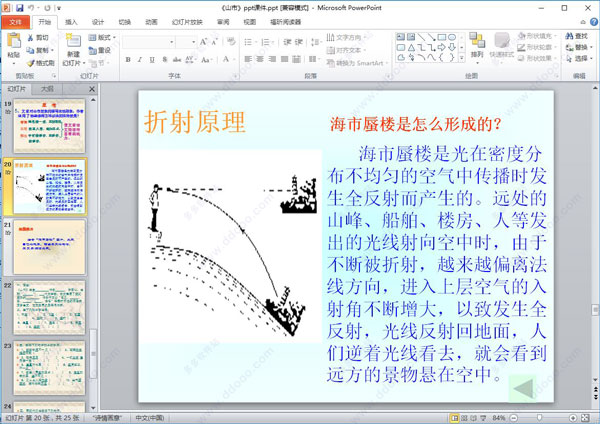
Task: Close the slide thumbnail pane
Action: pyautogui.click(x=92, y=89)
